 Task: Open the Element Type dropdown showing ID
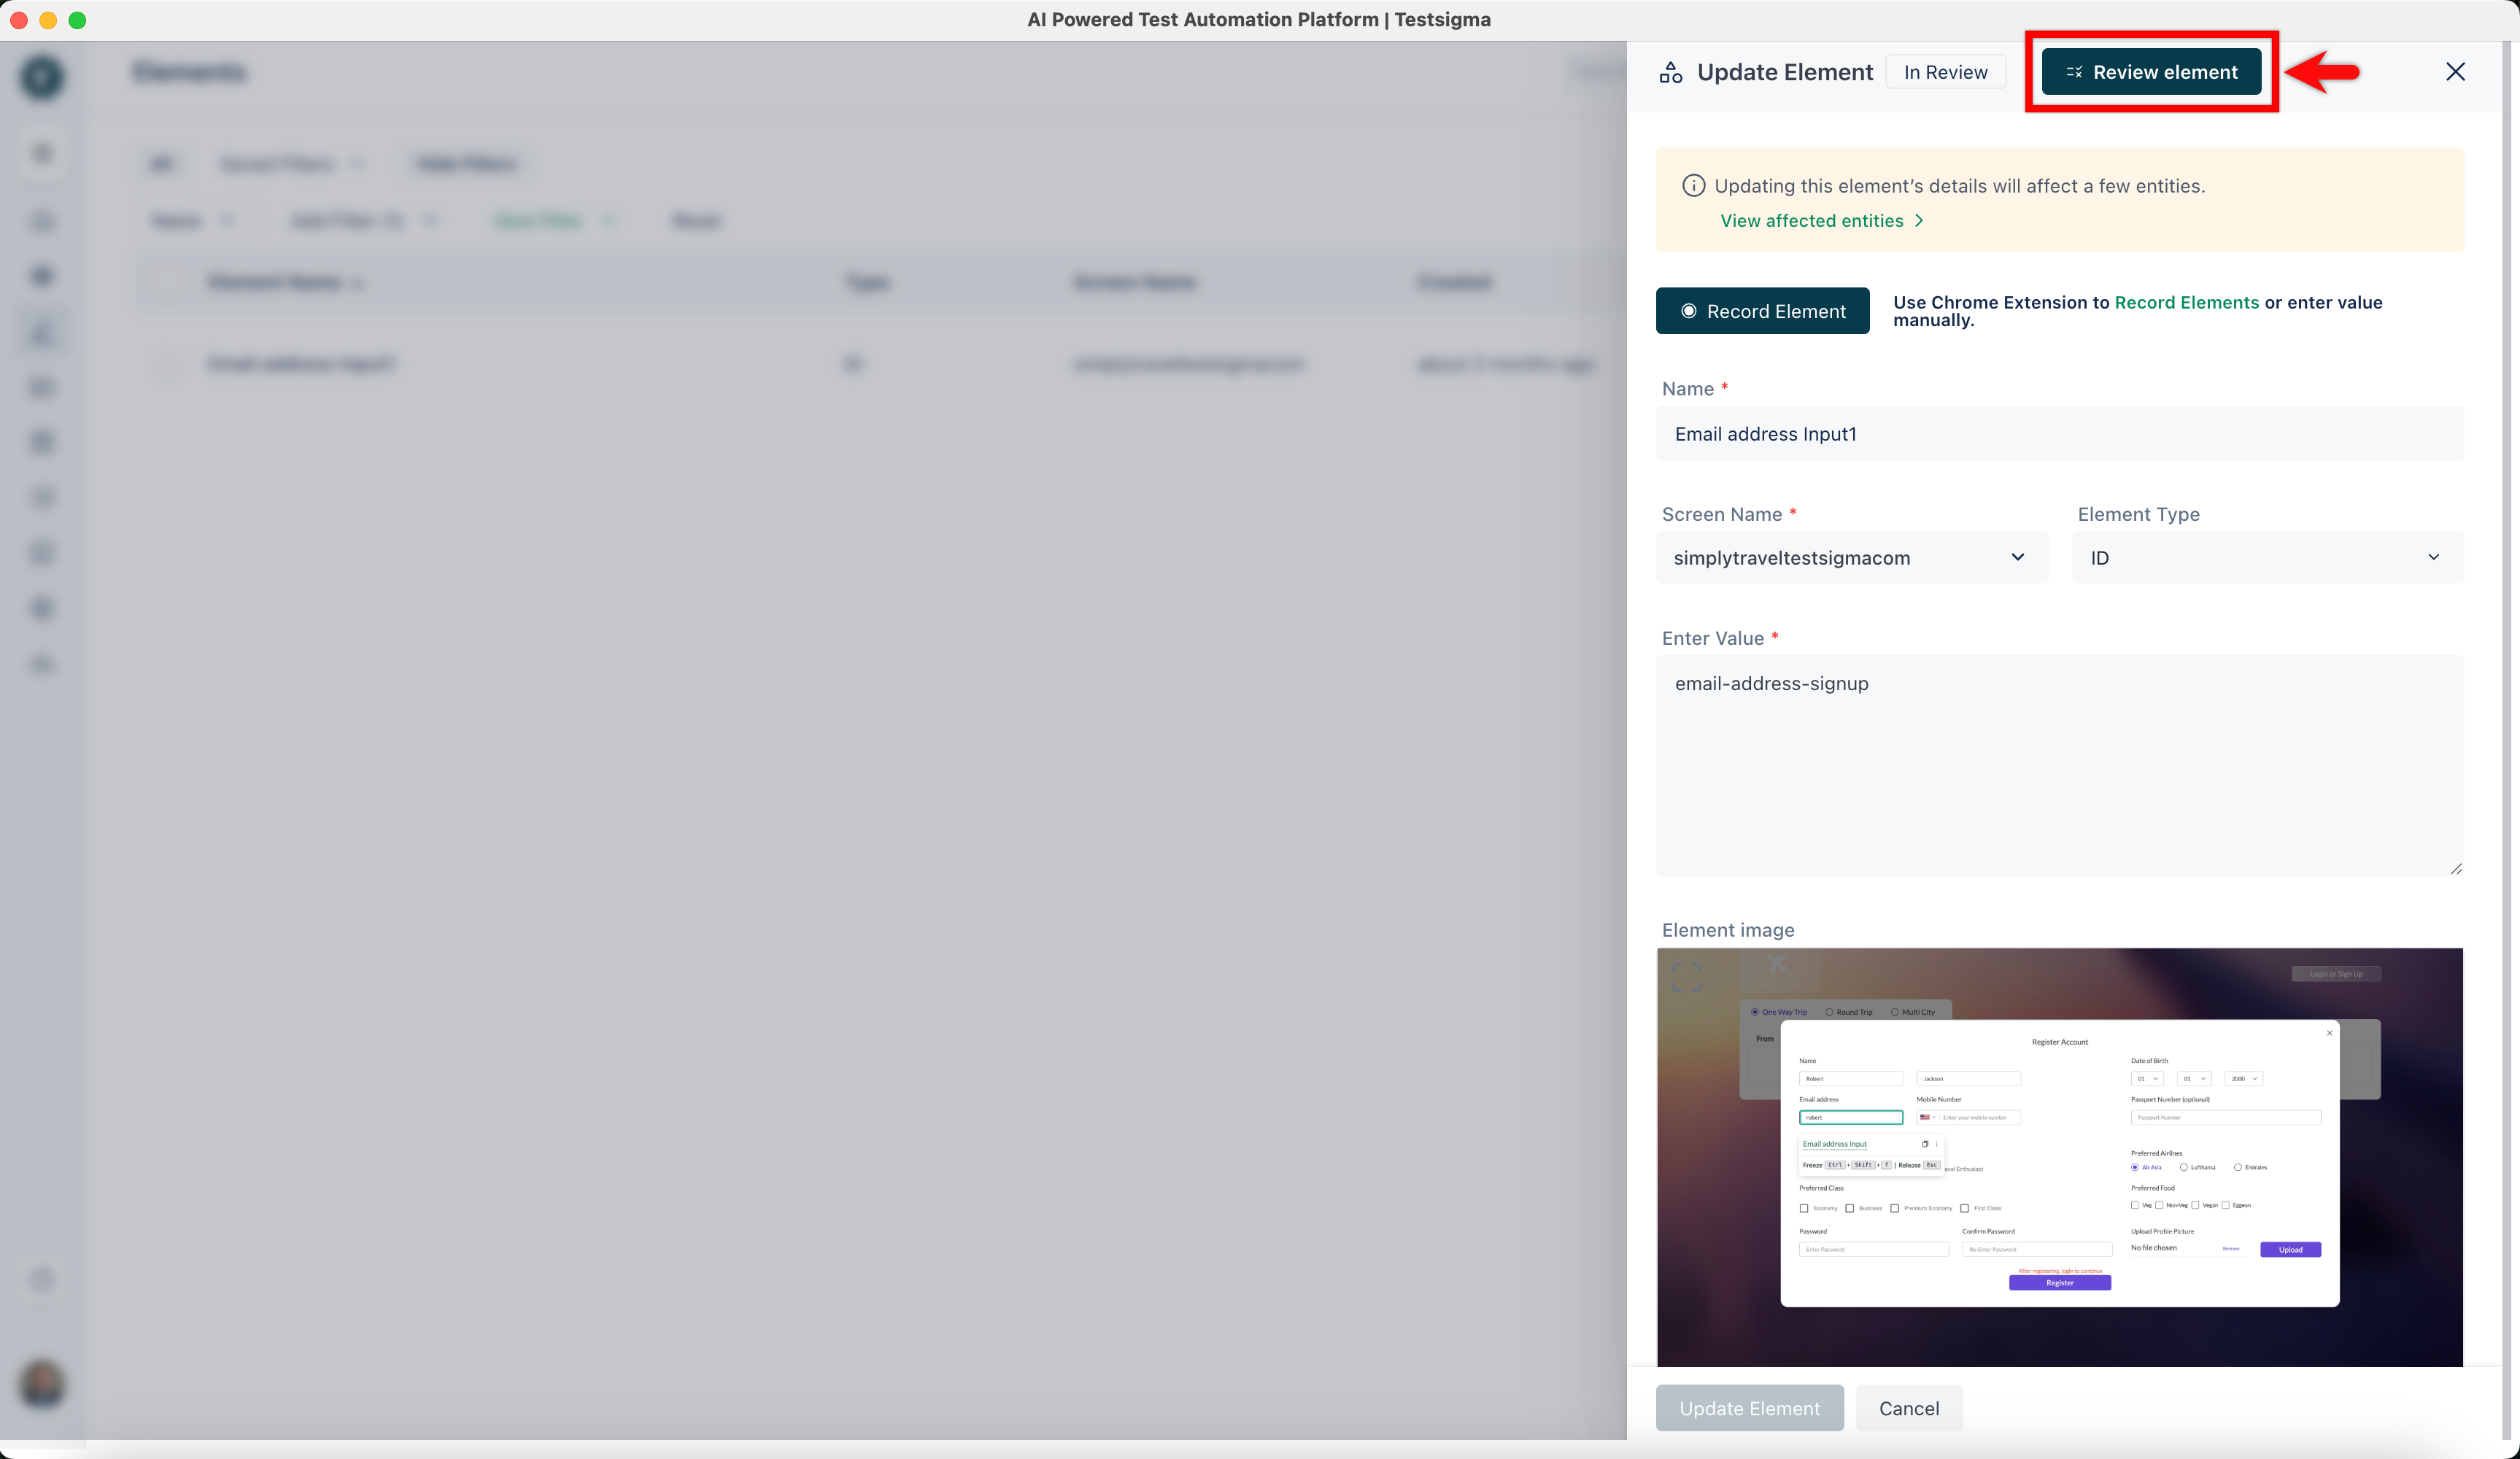tap(2265, 557)
